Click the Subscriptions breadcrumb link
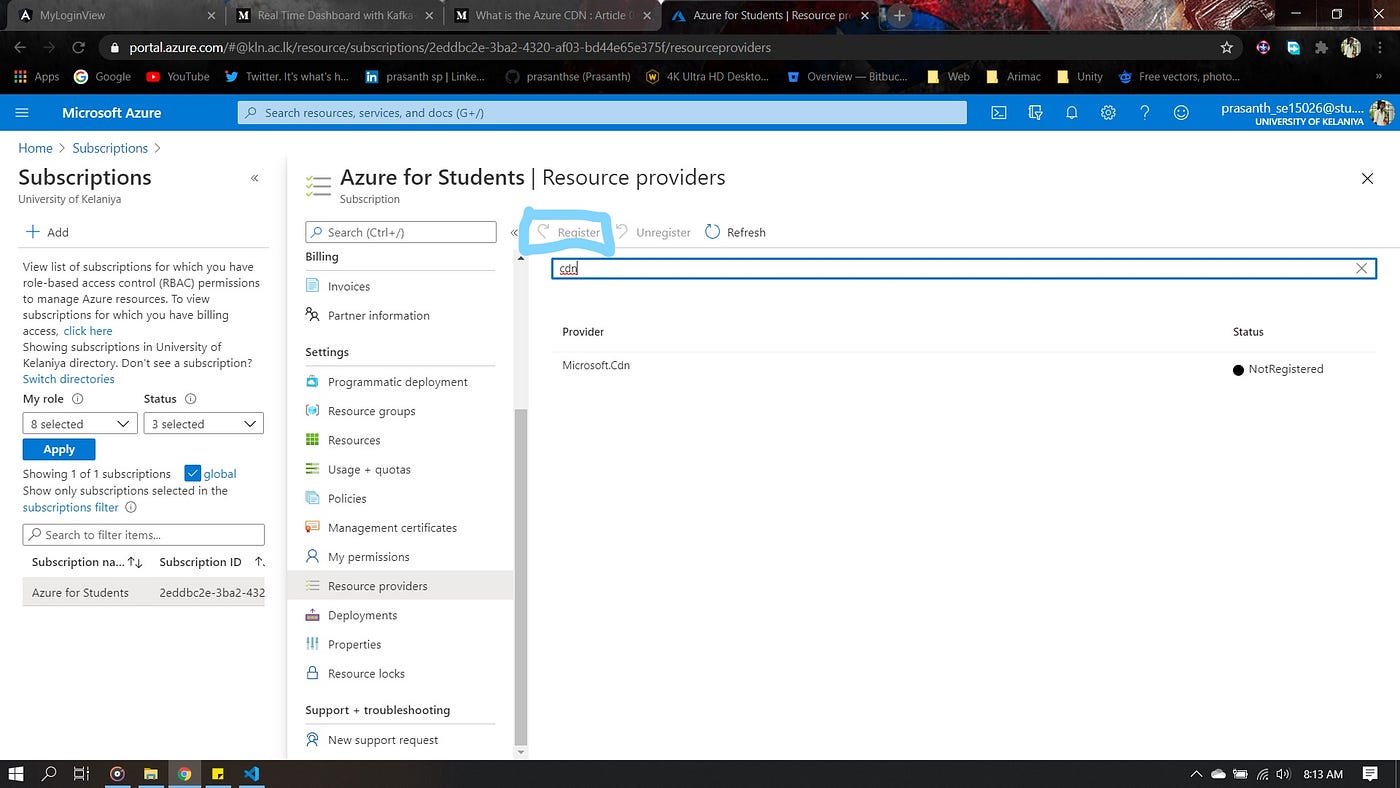 (x=110, y=148)
